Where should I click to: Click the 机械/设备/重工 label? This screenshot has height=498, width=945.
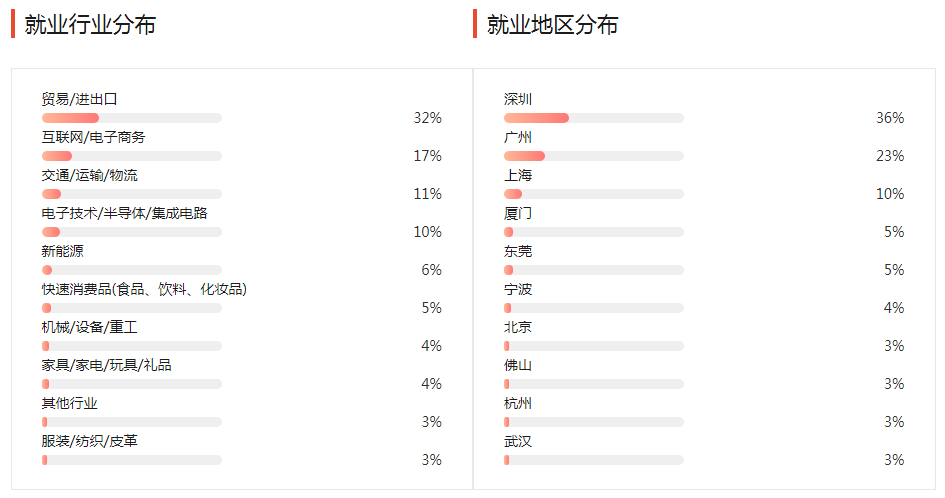tap(89, 327)
